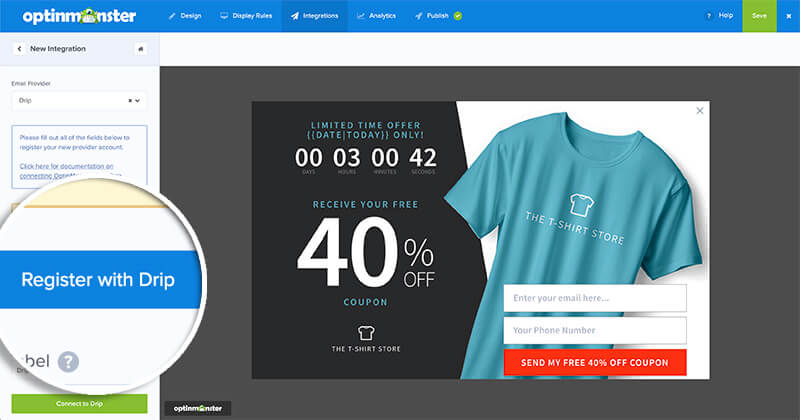The height and width of the screenshot is (420, 800).
Task: Open the Display Rules tab
Action: click(246, 16)
